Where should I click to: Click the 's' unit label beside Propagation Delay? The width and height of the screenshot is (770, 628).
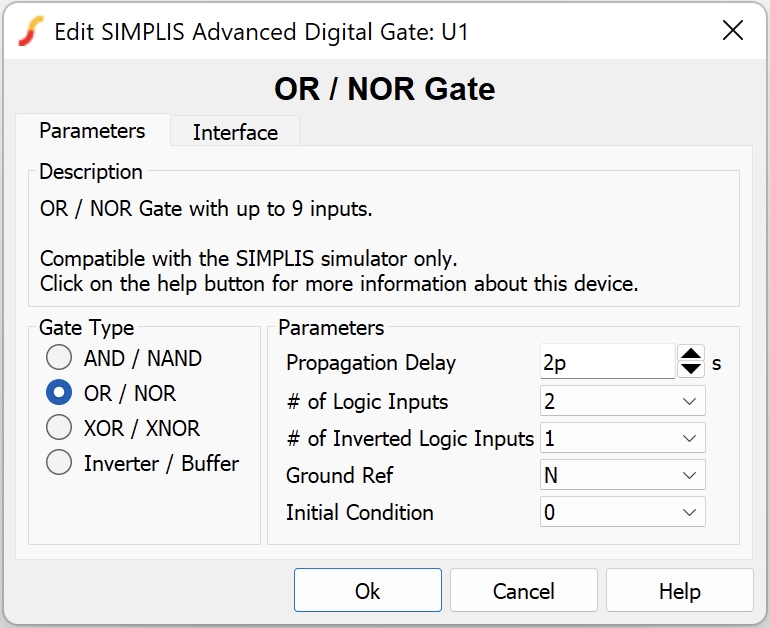click(x=716, y=363)
